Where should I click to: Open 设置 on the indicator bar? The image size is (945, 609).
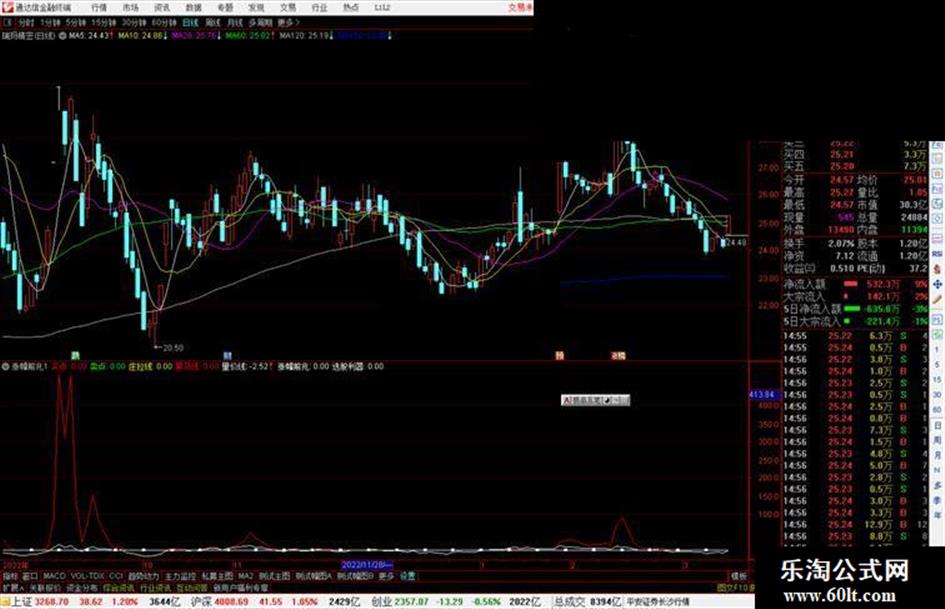click(x=407, y=576)
